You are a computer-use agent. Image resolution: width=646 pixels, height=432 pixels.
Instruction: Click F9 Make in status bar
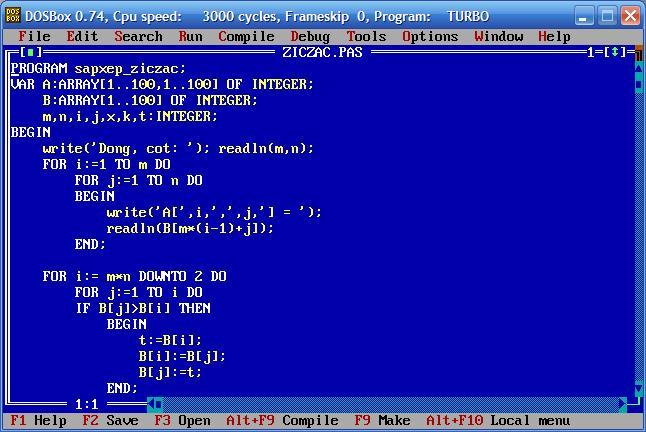[382, 420]
